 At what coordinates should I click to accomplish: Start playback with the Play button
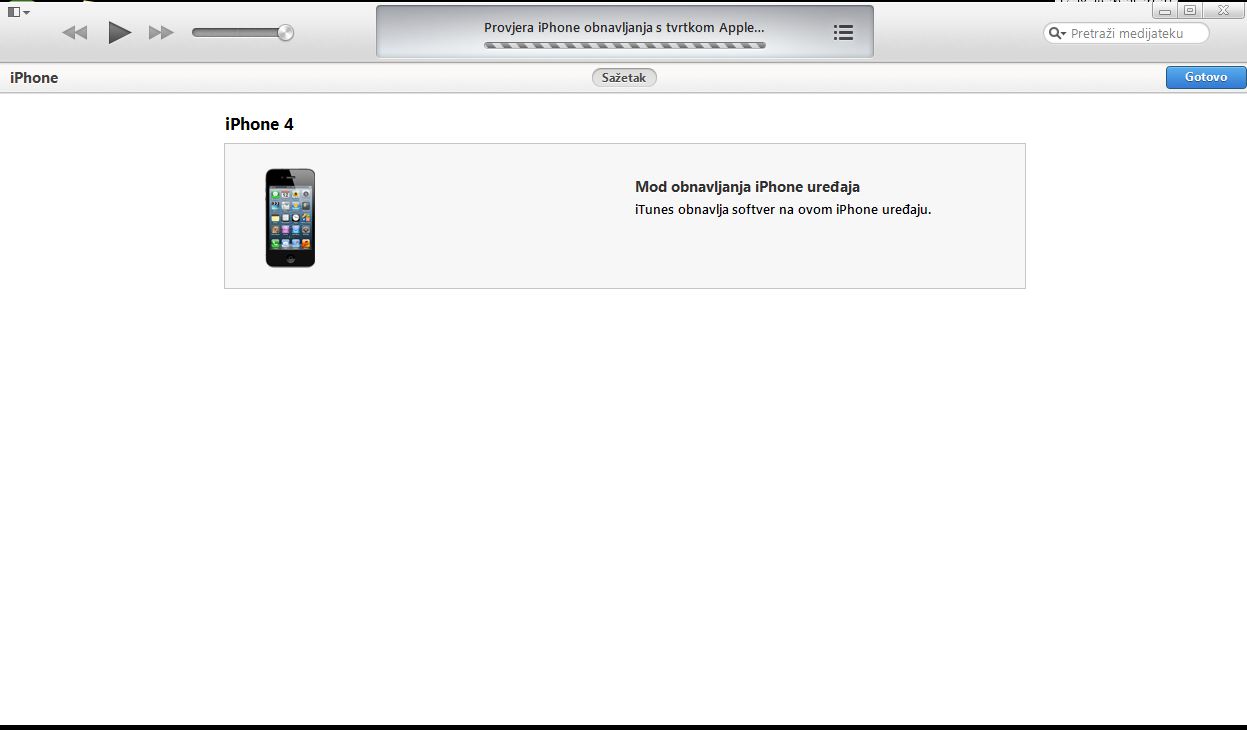(x=120, y=32)
